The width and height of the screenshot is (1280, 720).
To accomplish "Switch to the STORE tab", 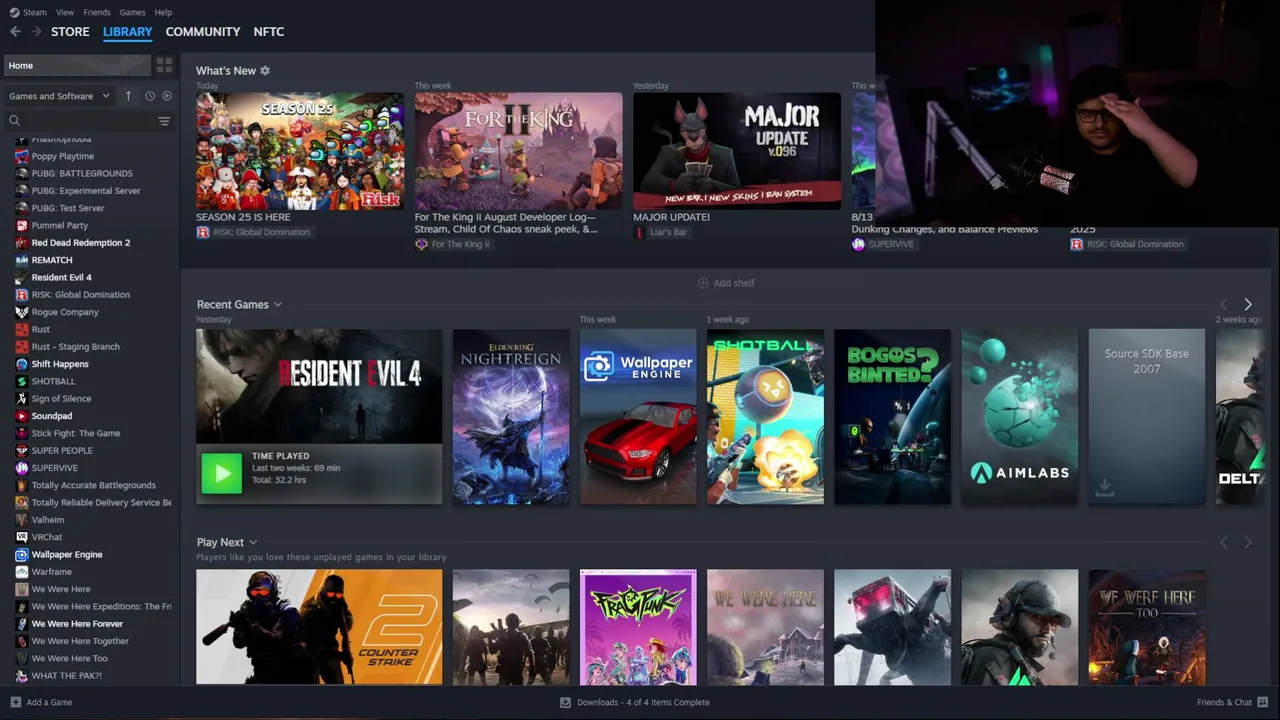I will point(70,32).
